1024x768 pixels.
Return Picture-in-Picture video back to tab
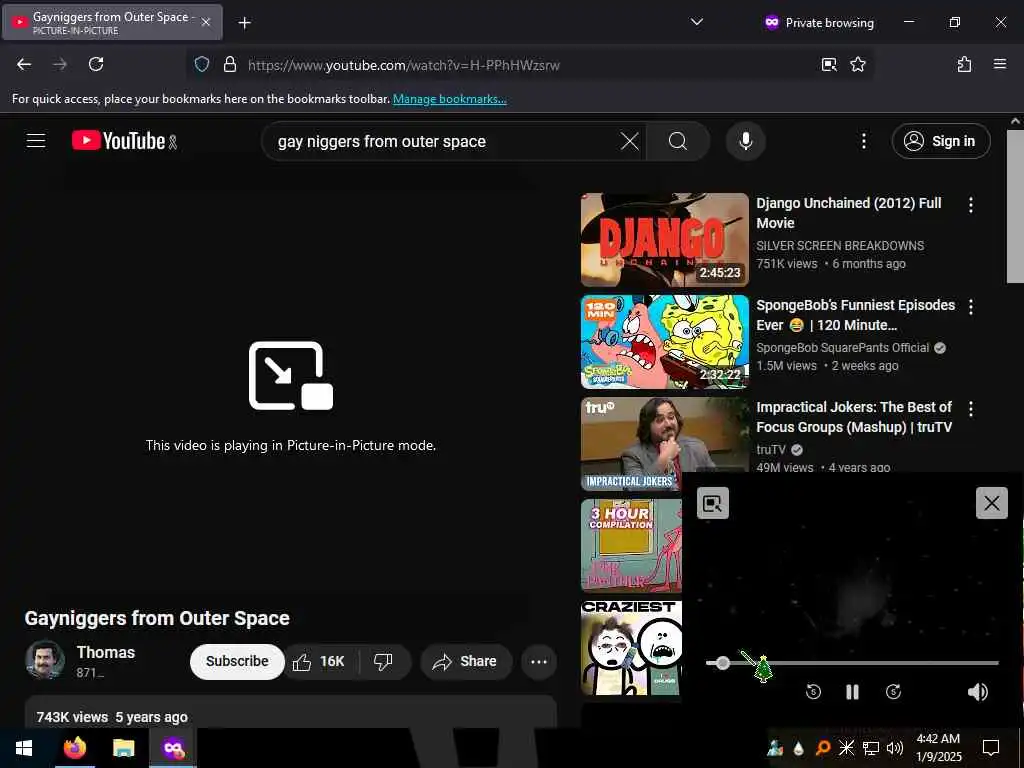click(x=712, y=503)
